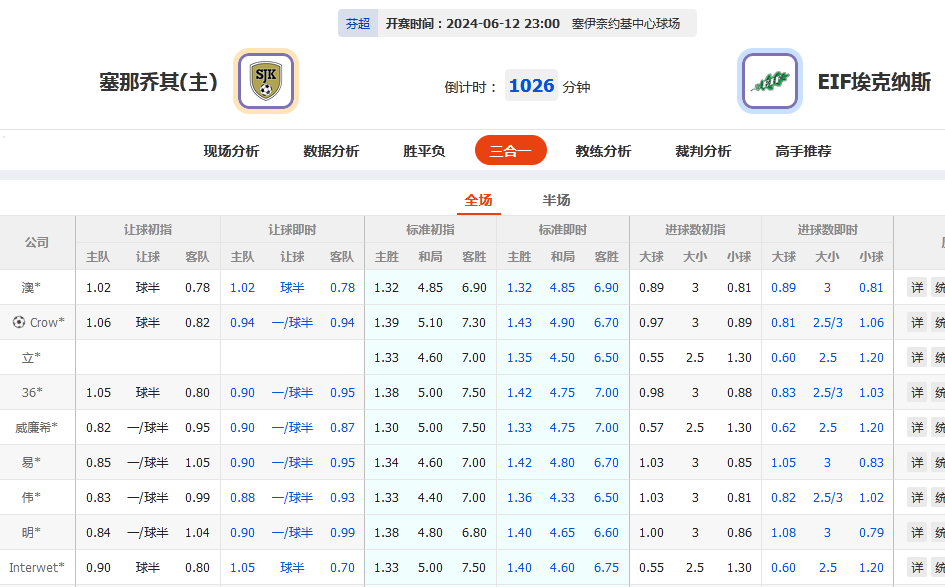Screen dimensions: 945x587
Task: Open the 高手推荐 section
Action: point(800,150)
